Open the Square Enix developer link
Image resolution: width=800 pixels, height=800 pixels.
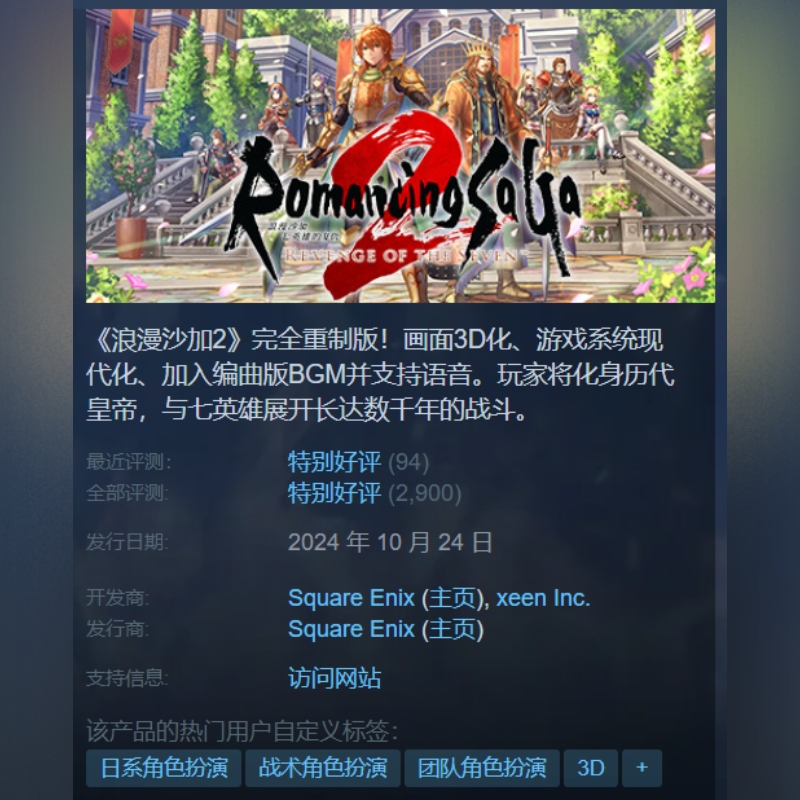tap(351, 597)
